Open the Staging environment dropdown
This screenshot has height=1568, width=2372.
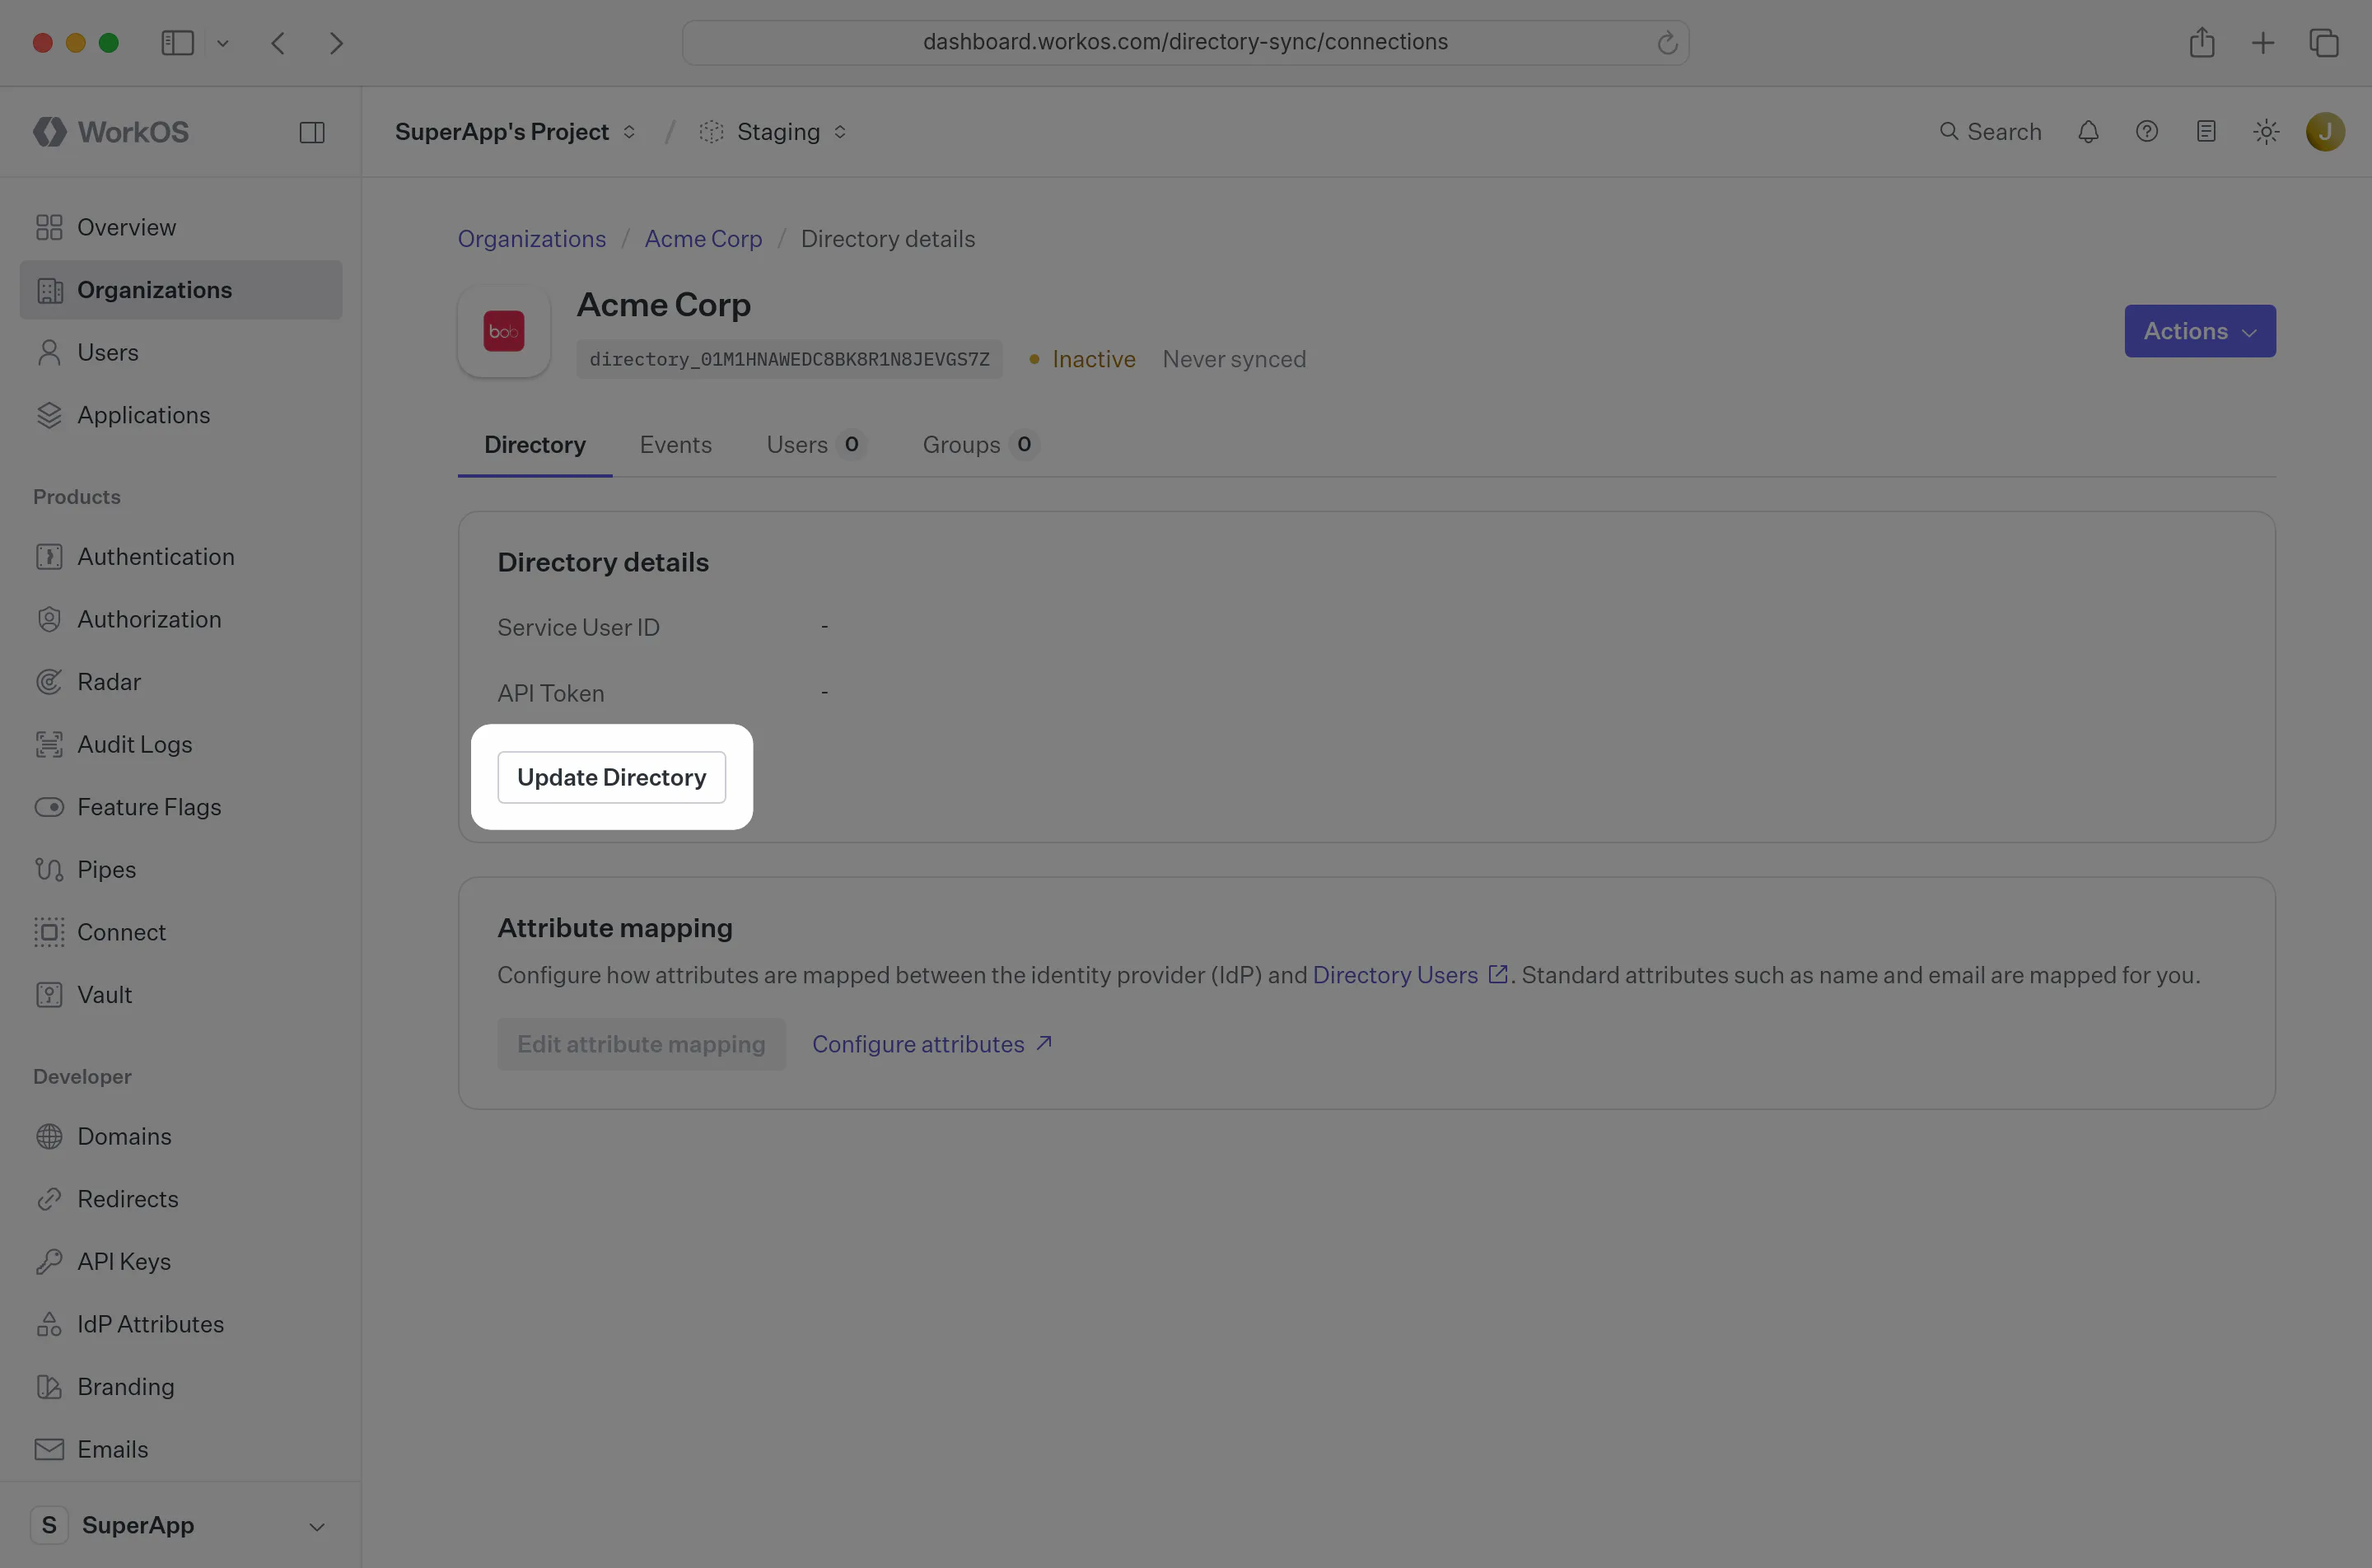(774, 132)
